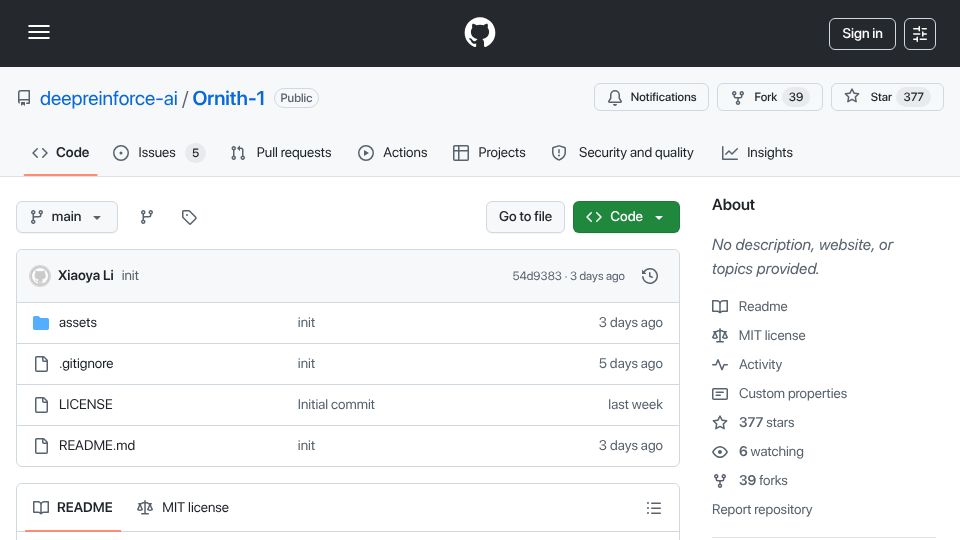Open 'Initial commit' message for LICENSE
Image resolution: width=960 pixels, height=540 pixels.
(x=336, y=405)
